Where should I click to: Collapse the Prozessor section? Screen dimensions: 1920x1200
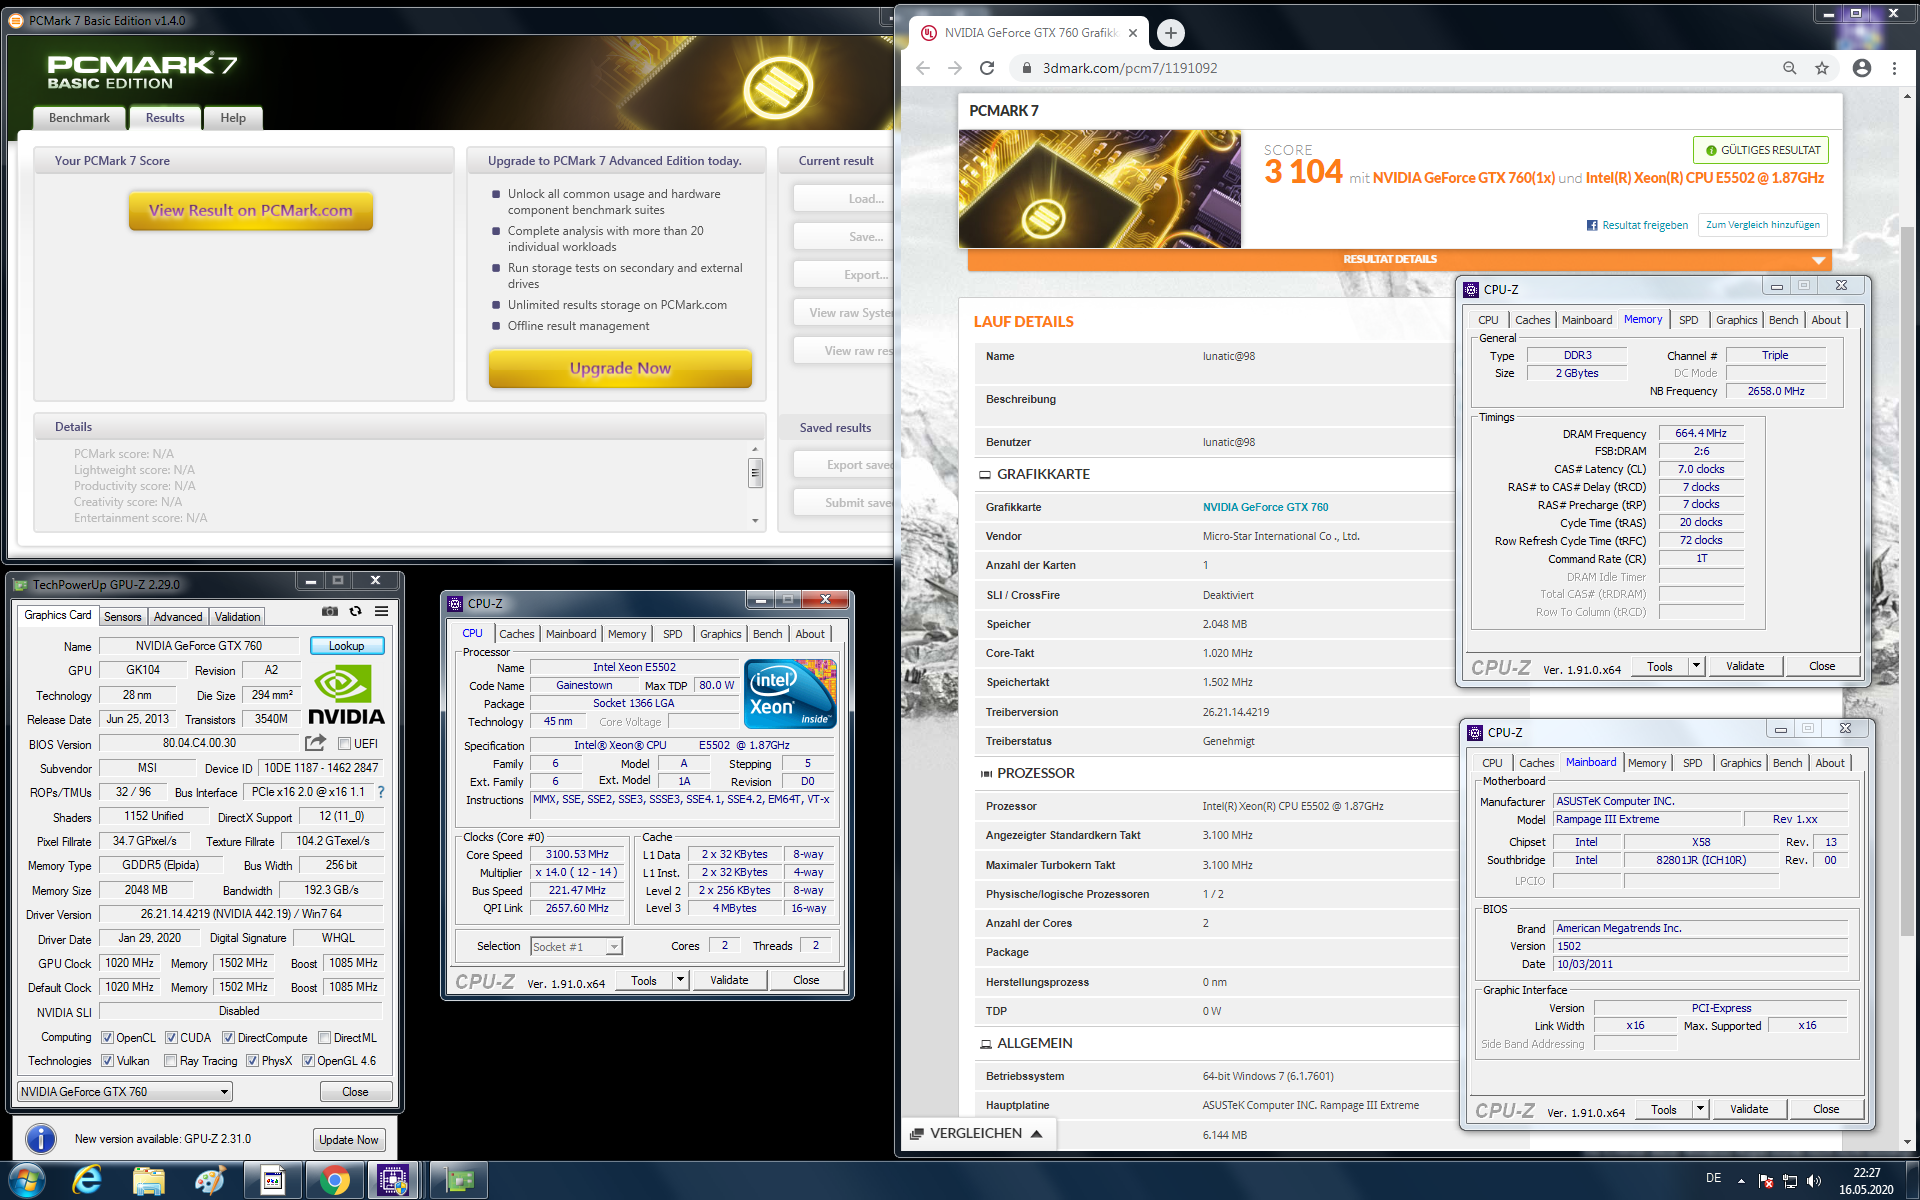click(986, 774)
